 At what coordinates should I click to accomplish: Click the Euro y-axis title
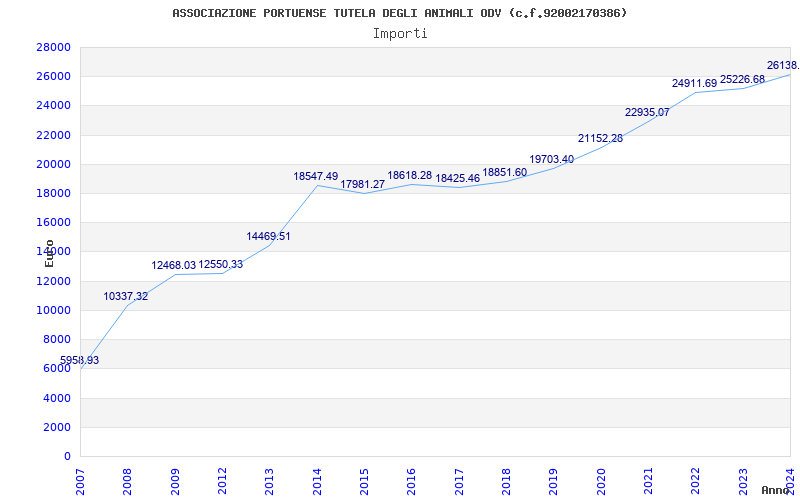49,253
